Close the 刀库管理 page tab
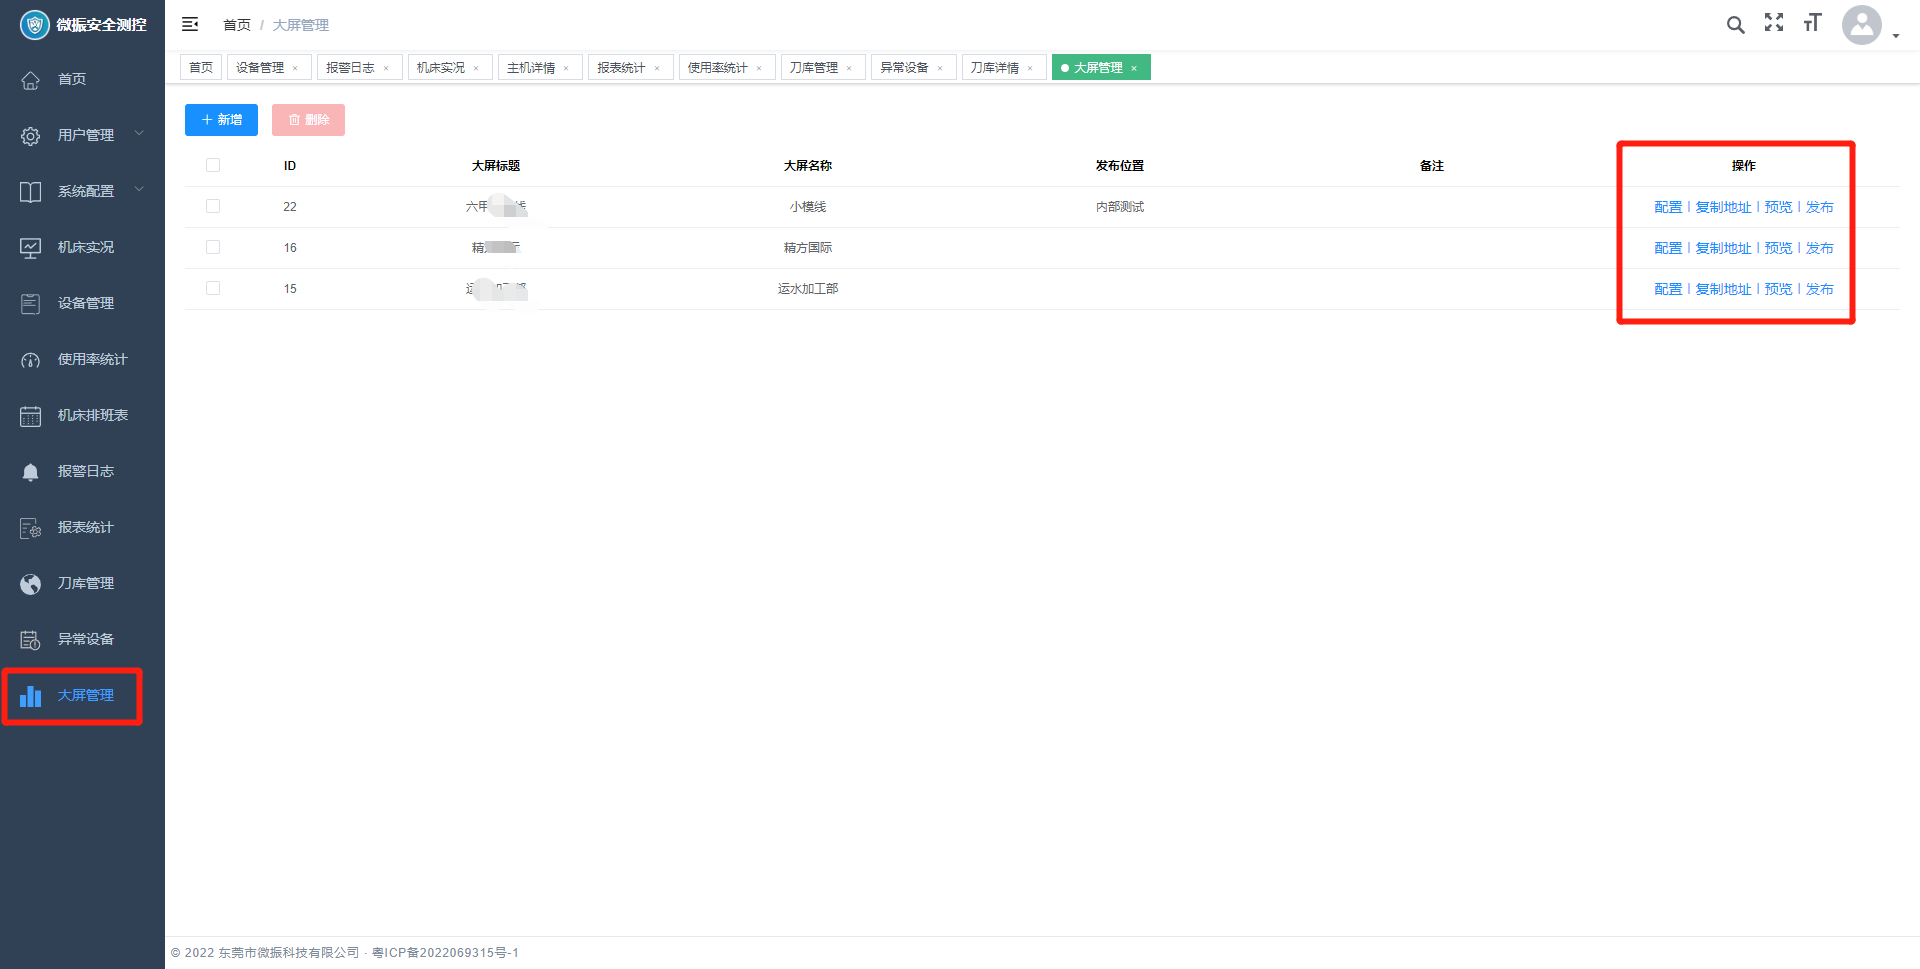Viewport: 1920px width, 969px height. (x=849, y=68)
